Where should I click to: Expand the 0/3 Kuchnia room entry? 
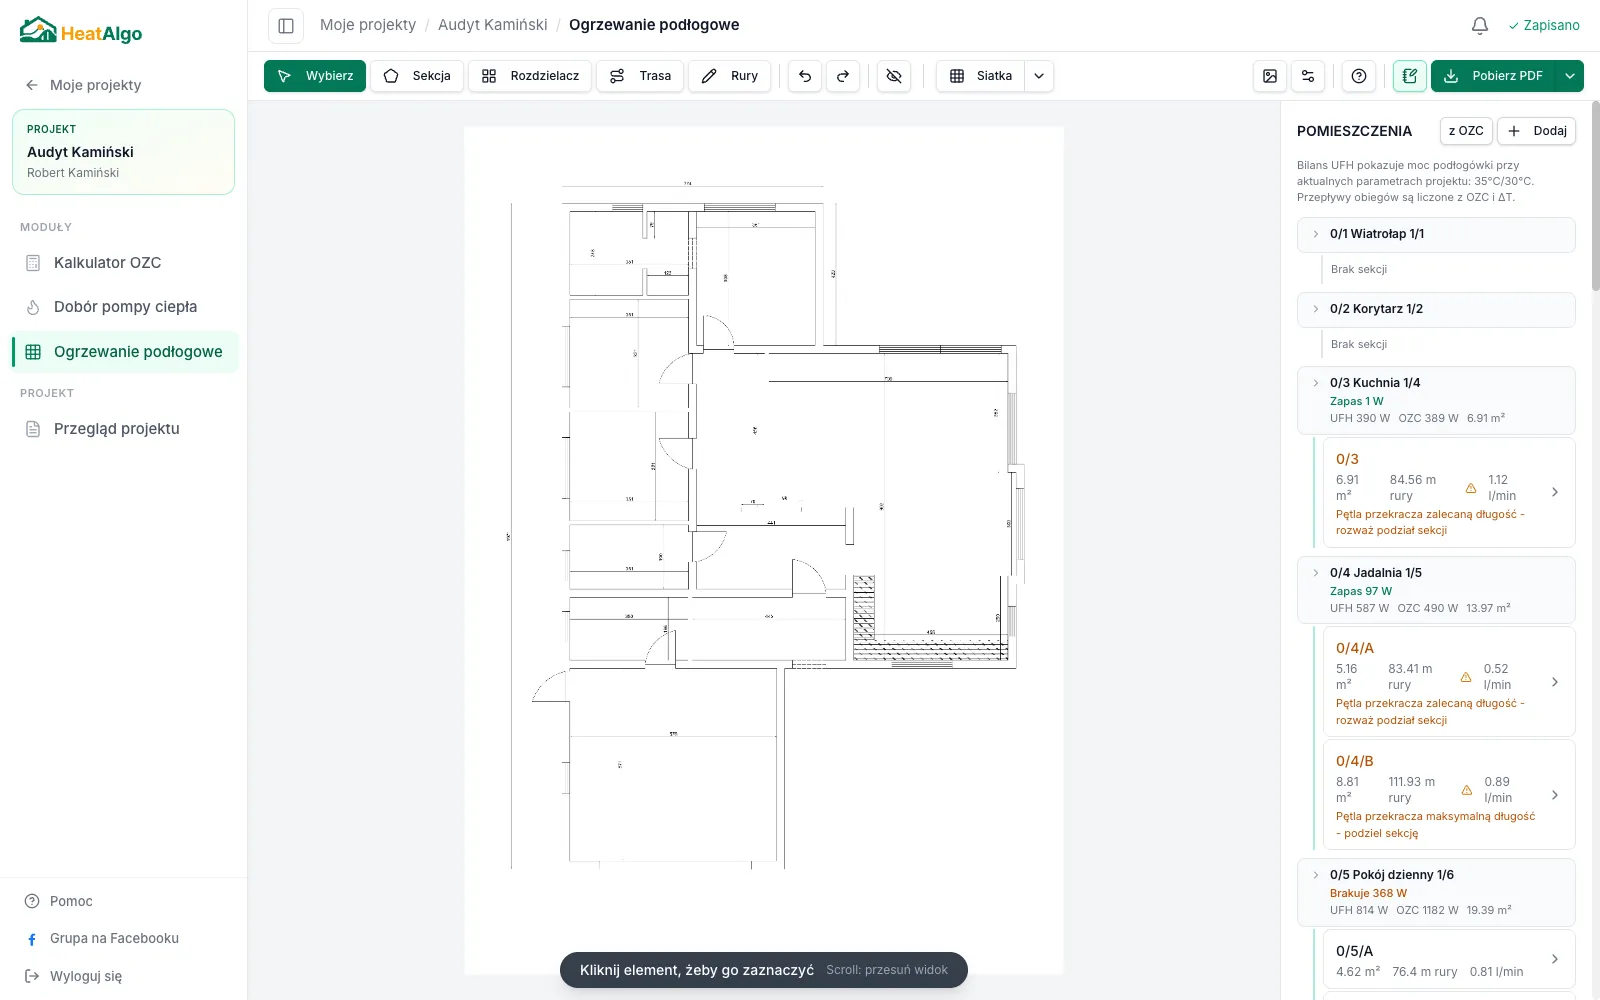click(x=1436, y=400)
